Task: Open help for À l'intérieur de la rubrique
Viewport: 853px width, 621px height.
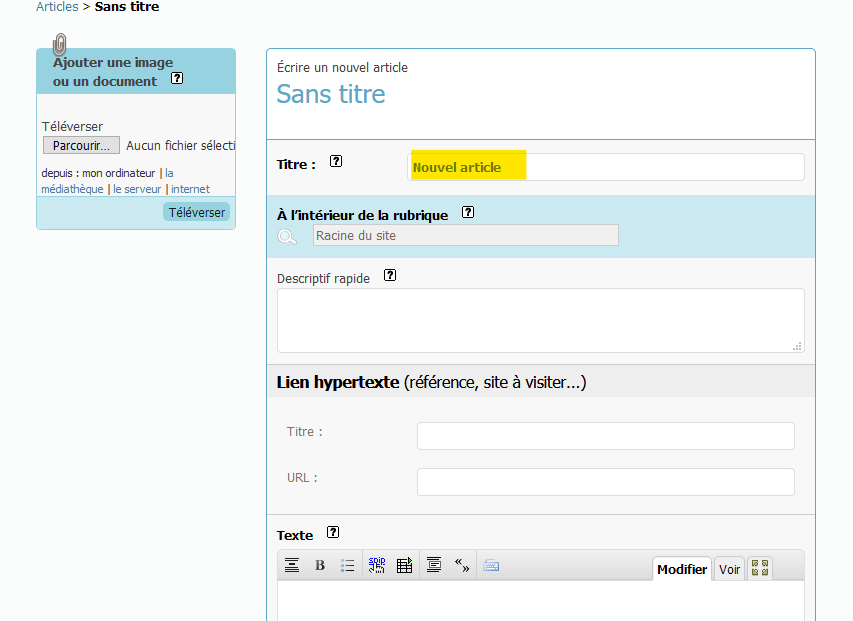Action: (x=468, y=213)
